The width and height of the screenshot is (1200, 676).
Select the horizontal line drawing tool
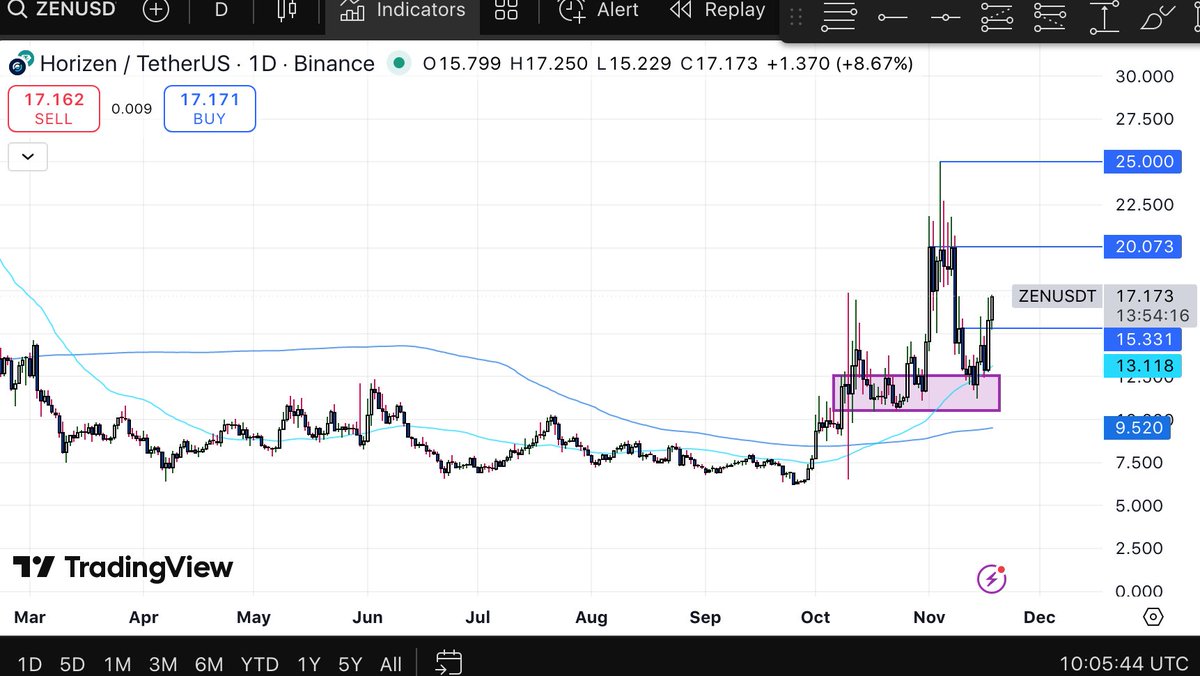944,17
